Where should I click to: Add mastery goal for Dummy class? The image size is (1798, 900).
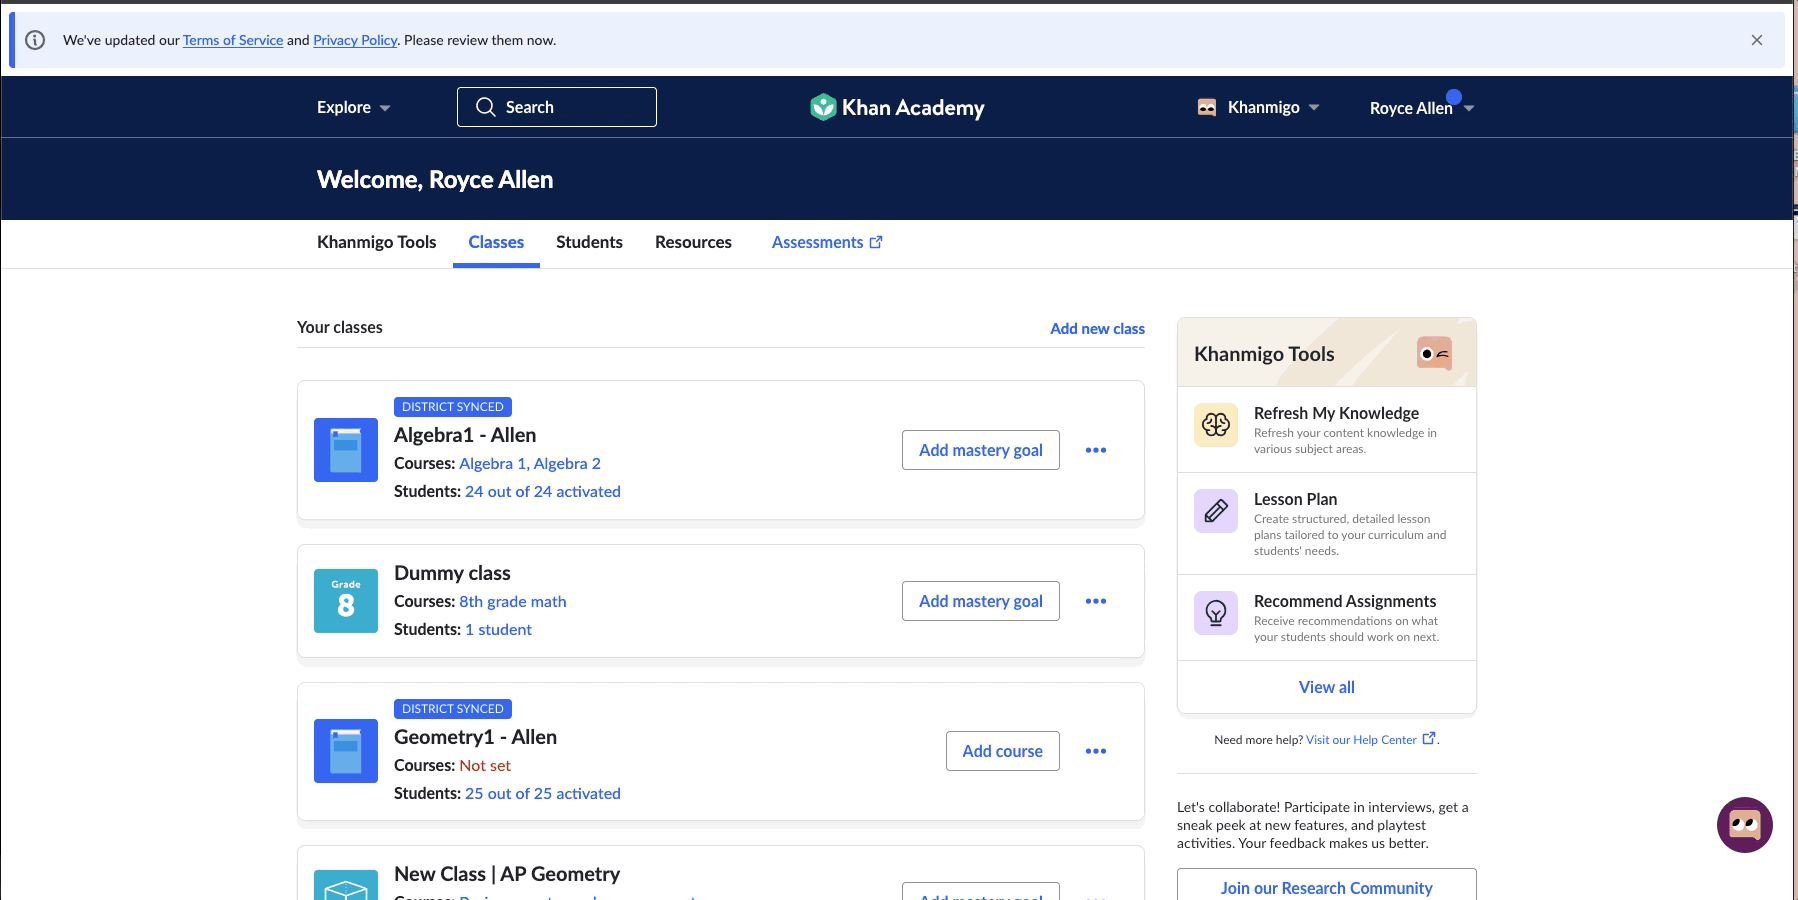[x=981, y=601]
